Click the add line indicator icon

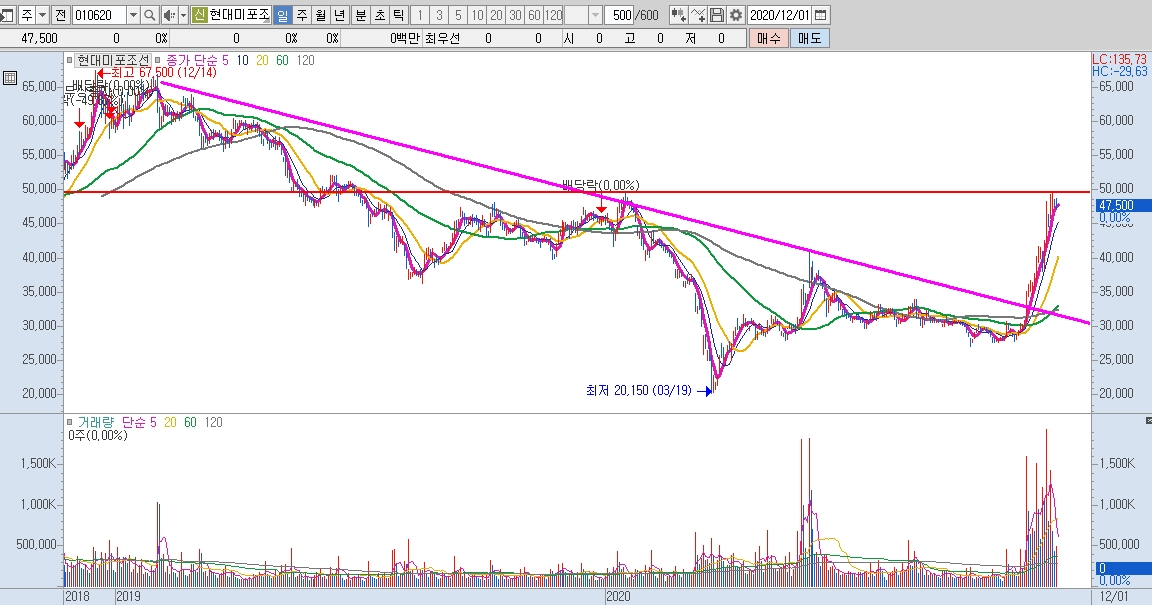(x=698, y=15)
